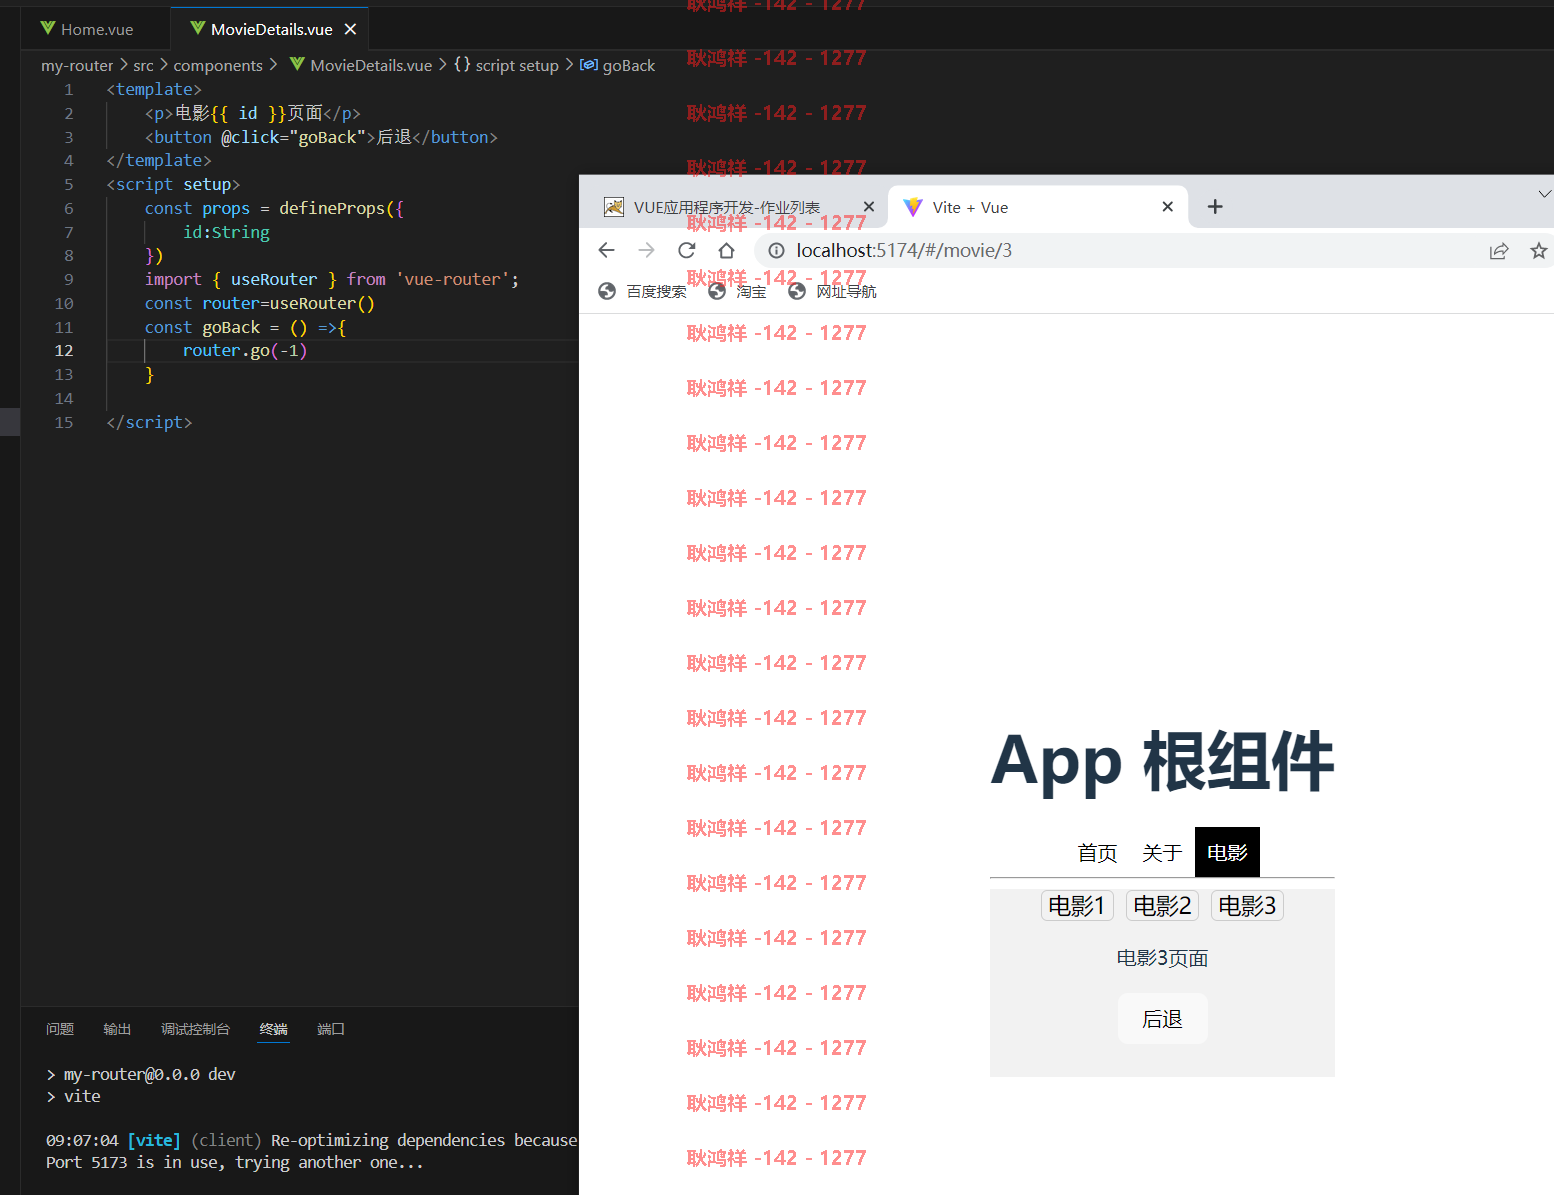Click the 电影3页面 text
This screenshot has width=1554, height=1195.
tap(1162, 958)
